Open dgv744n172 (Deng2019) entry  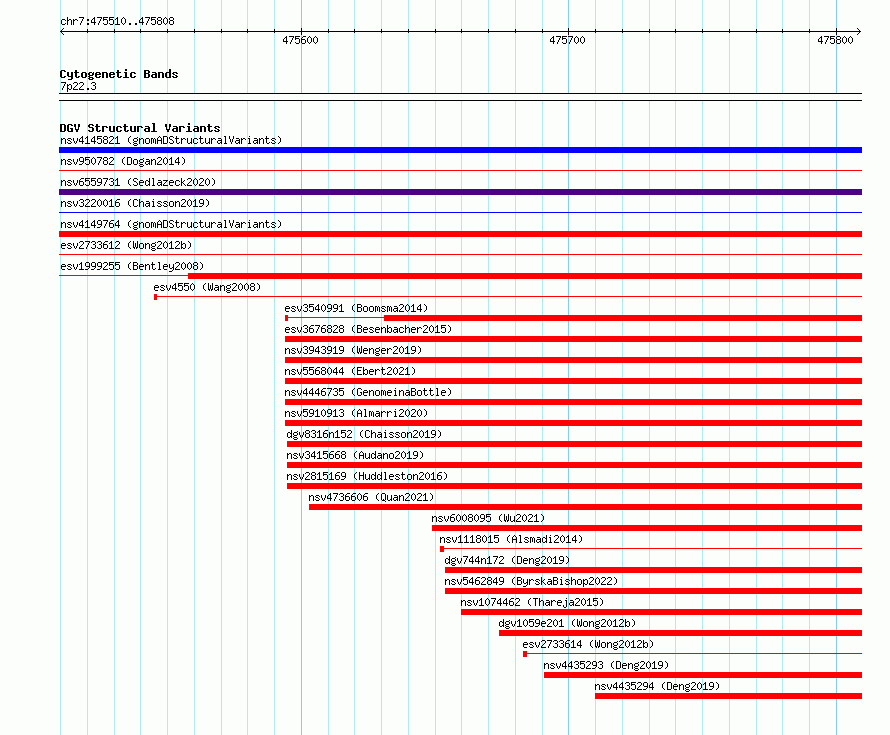pyautogui.click(x=507, y=560)
